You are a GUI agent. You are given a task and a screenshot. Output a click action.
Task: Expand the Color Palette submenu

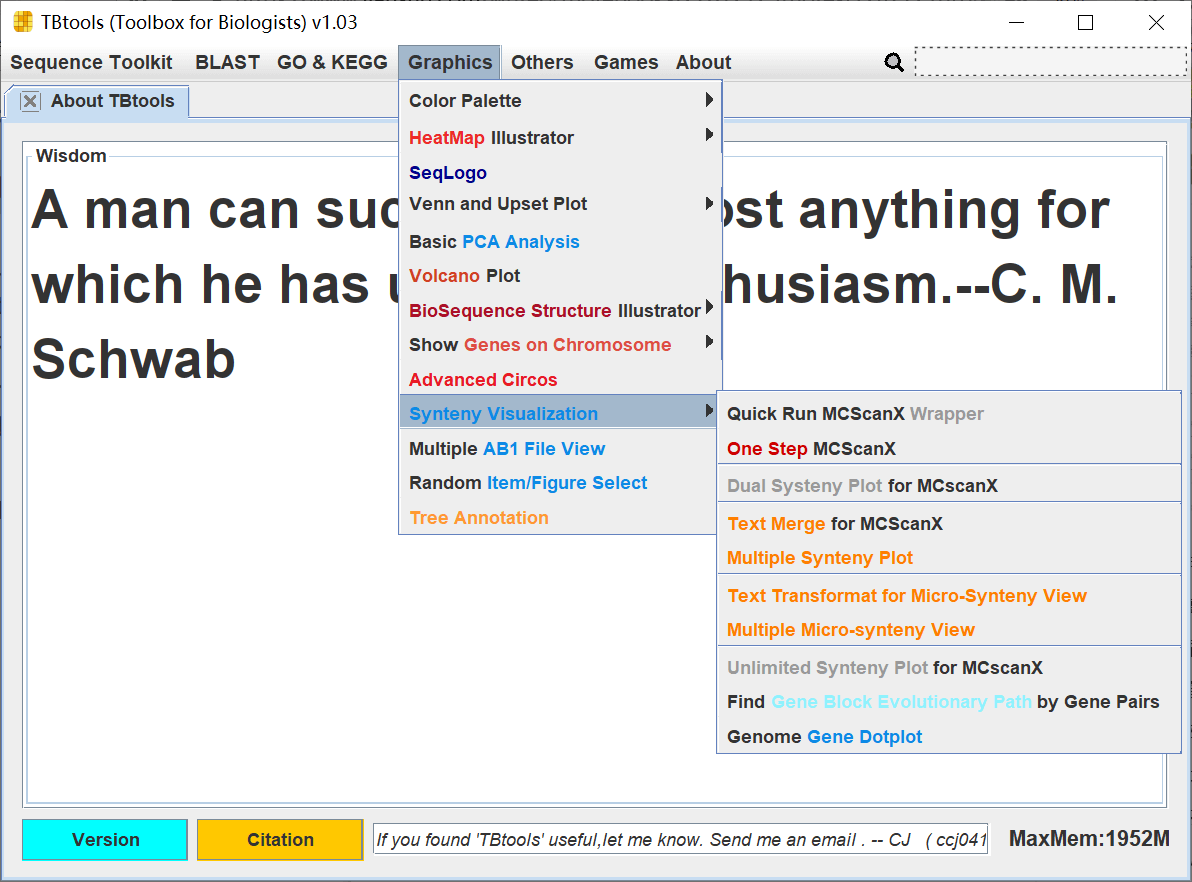(x=560, y=100)
